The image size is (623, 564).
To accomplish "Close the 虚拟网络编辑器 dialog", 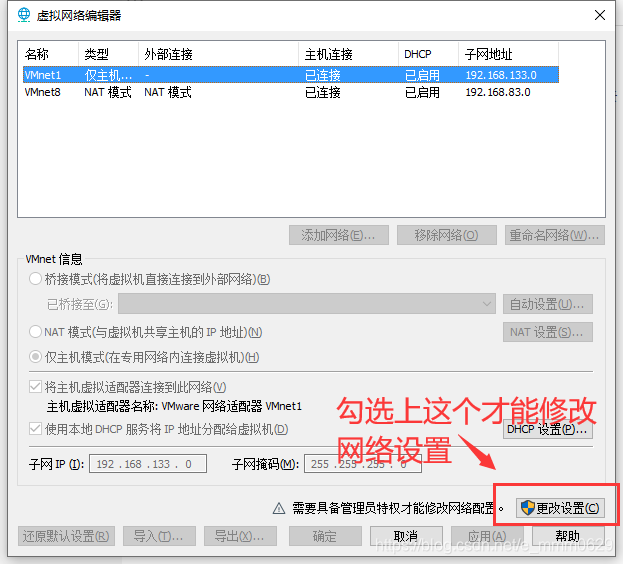I will (x=600, y=15).
